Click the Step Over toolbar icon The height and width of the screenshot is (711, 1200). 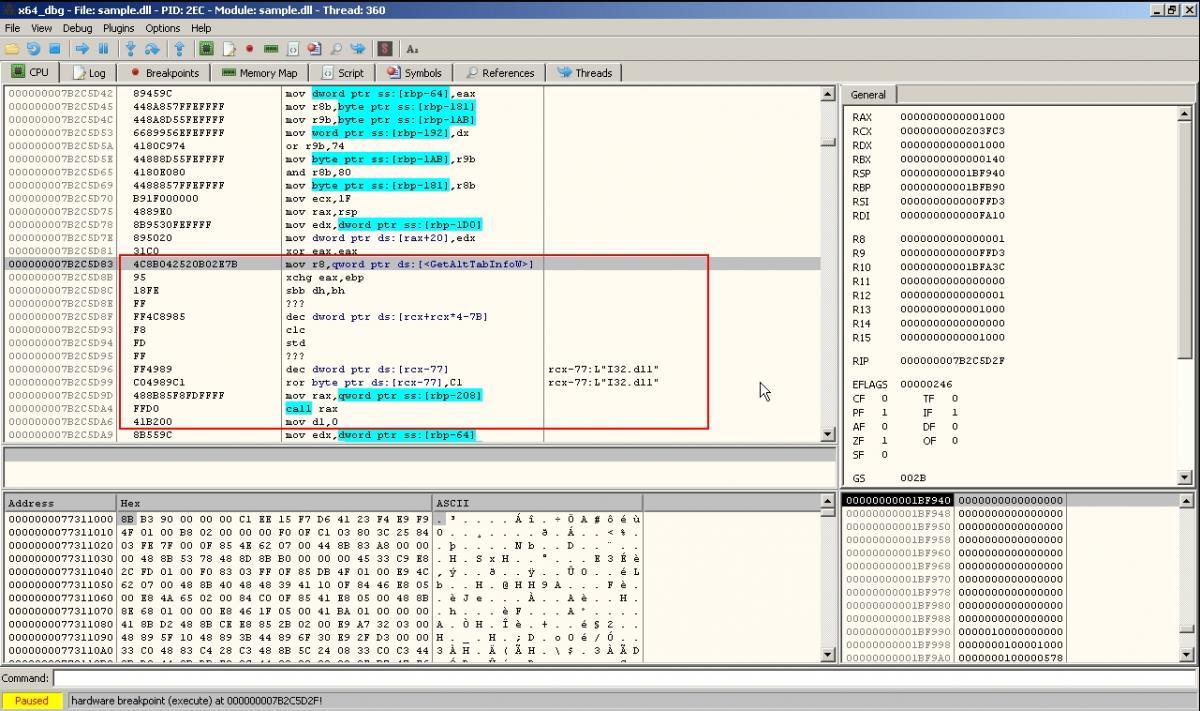tap(152, 48)
